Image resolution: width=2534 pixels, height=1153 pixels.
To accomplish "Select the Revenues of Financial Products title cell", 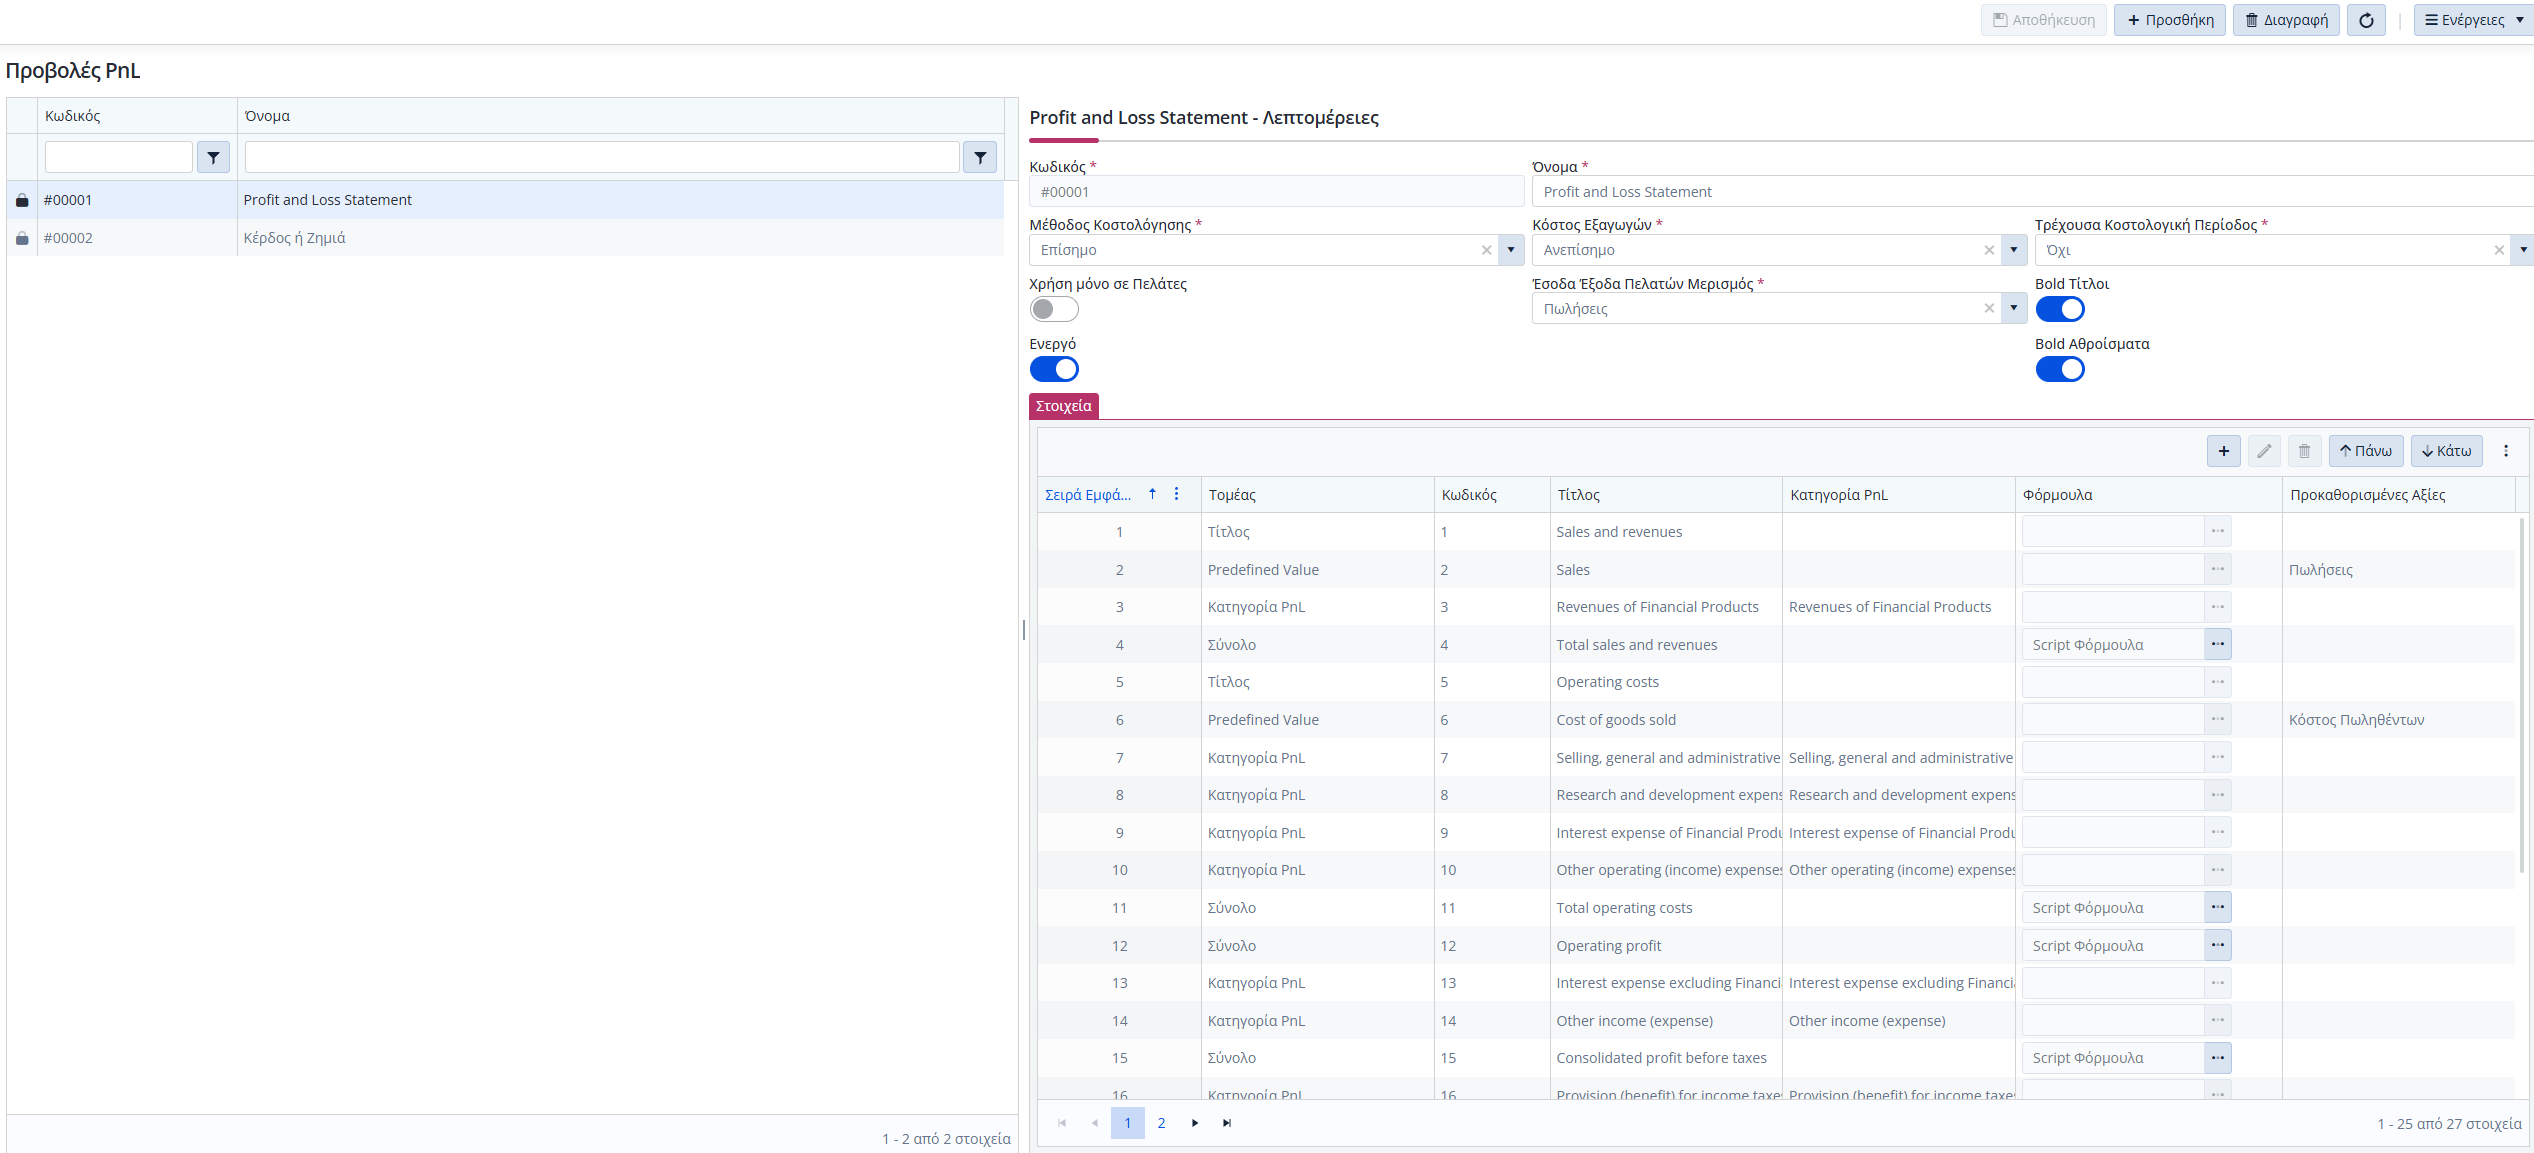I will (x=1665, y=607).
